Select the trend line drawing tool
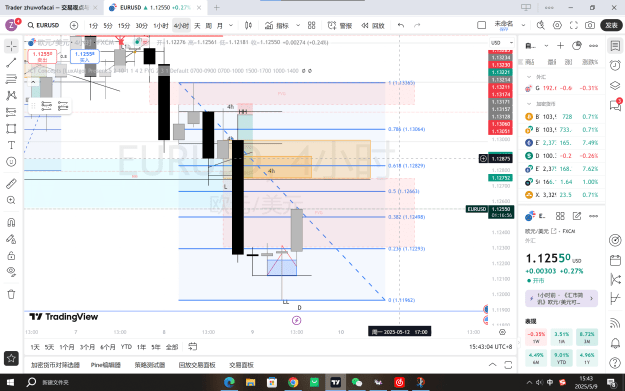The image size is (625, 391). coord(11,63)
